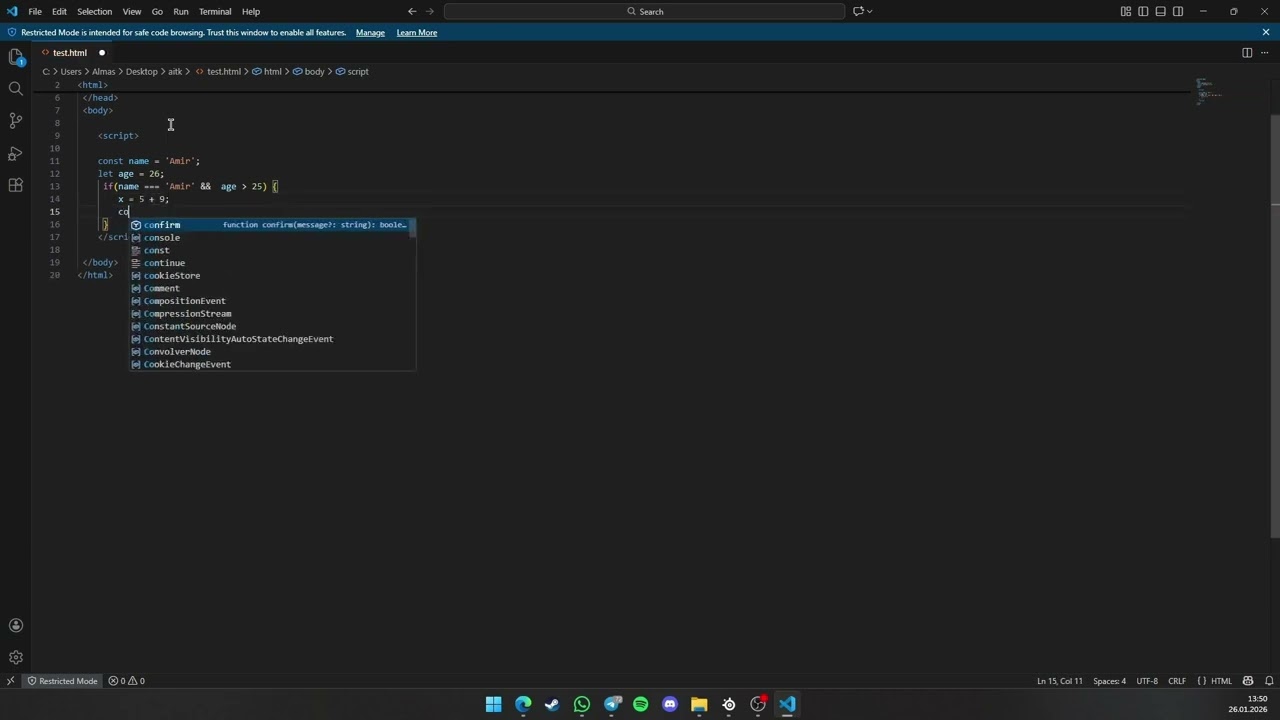Open the 'Desktop' breadcrumb folder
This screenshot has height=720, width=1280.
[x=141, y=71]
